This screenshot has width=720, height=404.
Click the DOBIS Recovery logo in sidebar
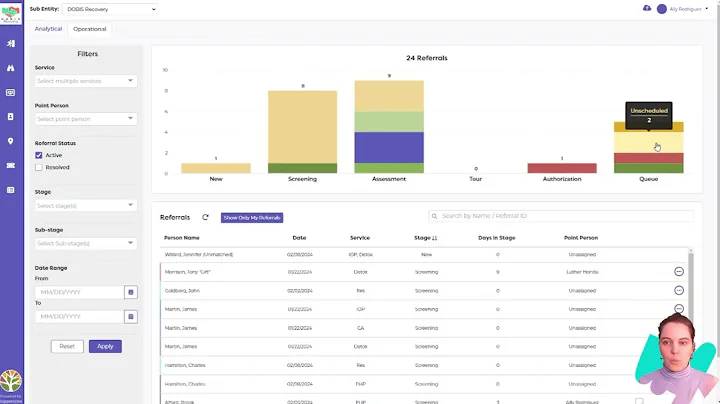[x=11, y=13]
